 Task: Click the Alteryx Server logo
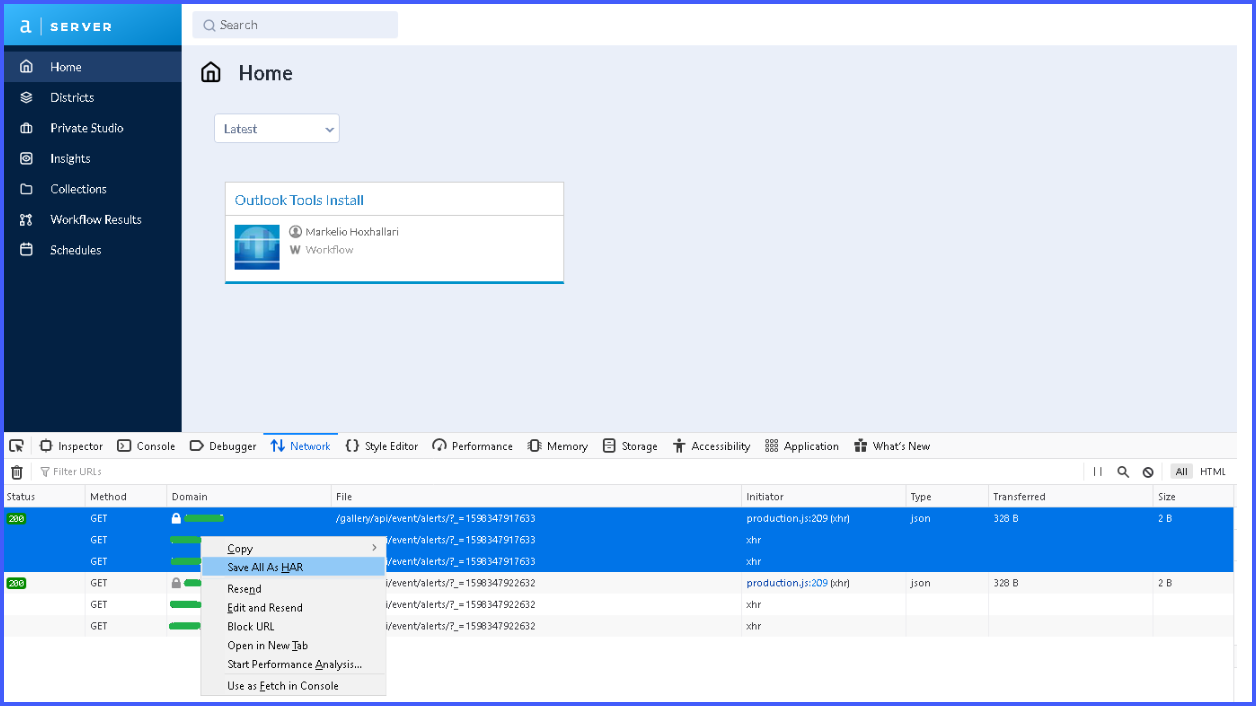click(x=66, y=27)
